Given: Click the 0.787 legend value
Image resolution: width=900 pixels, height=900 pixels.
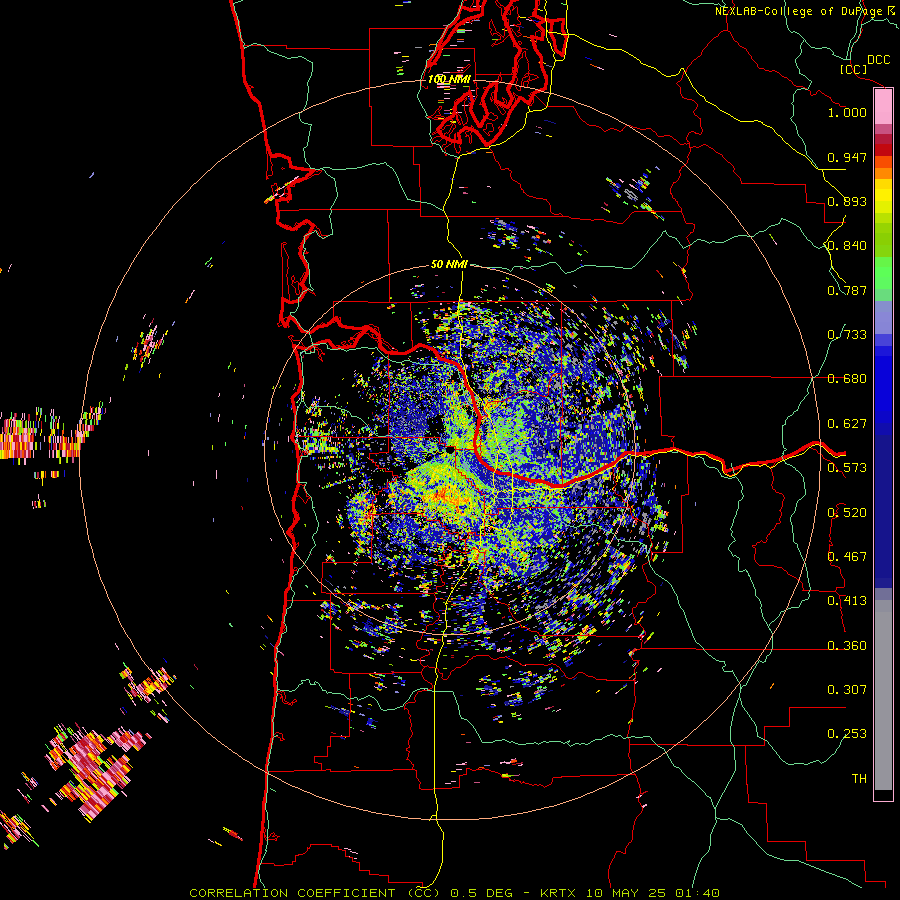Looking at the screenshot, I should (x=847, y=290).
